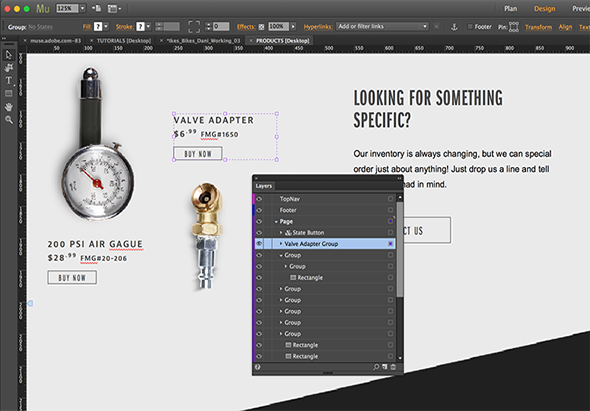Select the Rectangle tool

[x=9, y=93]
